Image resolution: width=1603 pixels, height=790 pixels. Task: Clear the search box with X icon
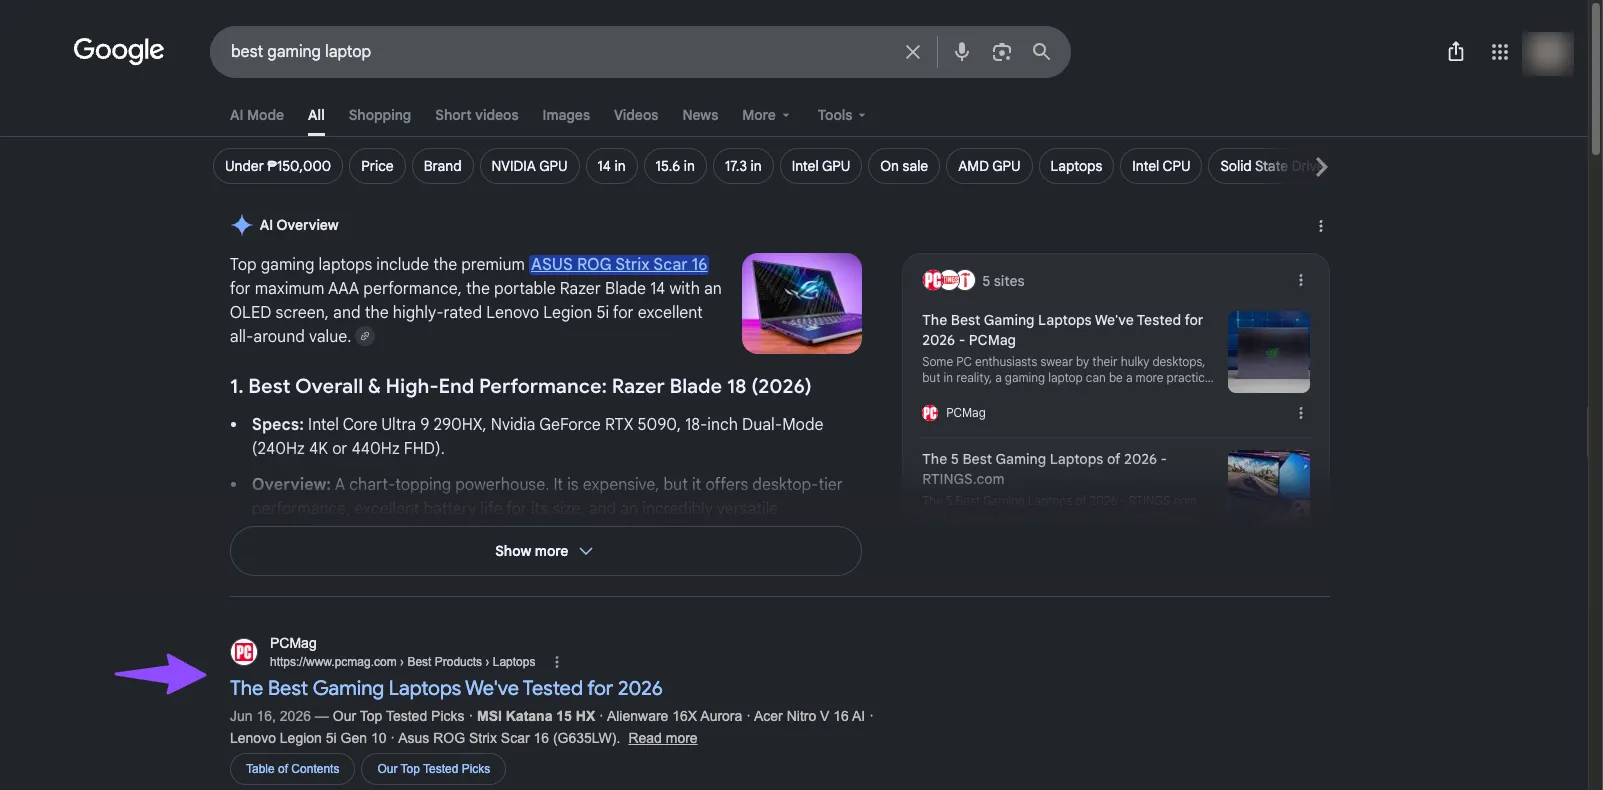pos(912,52)
